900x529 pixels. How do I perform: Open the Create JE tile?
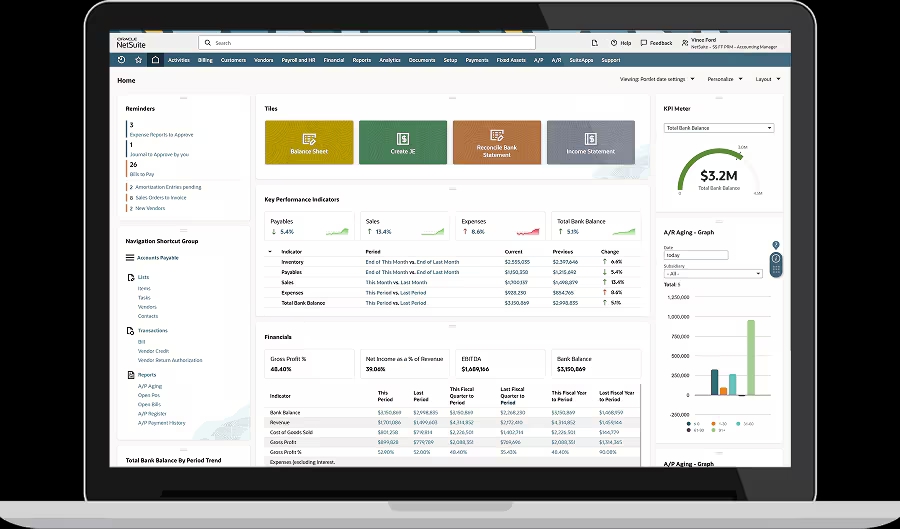tap(403, 142)
